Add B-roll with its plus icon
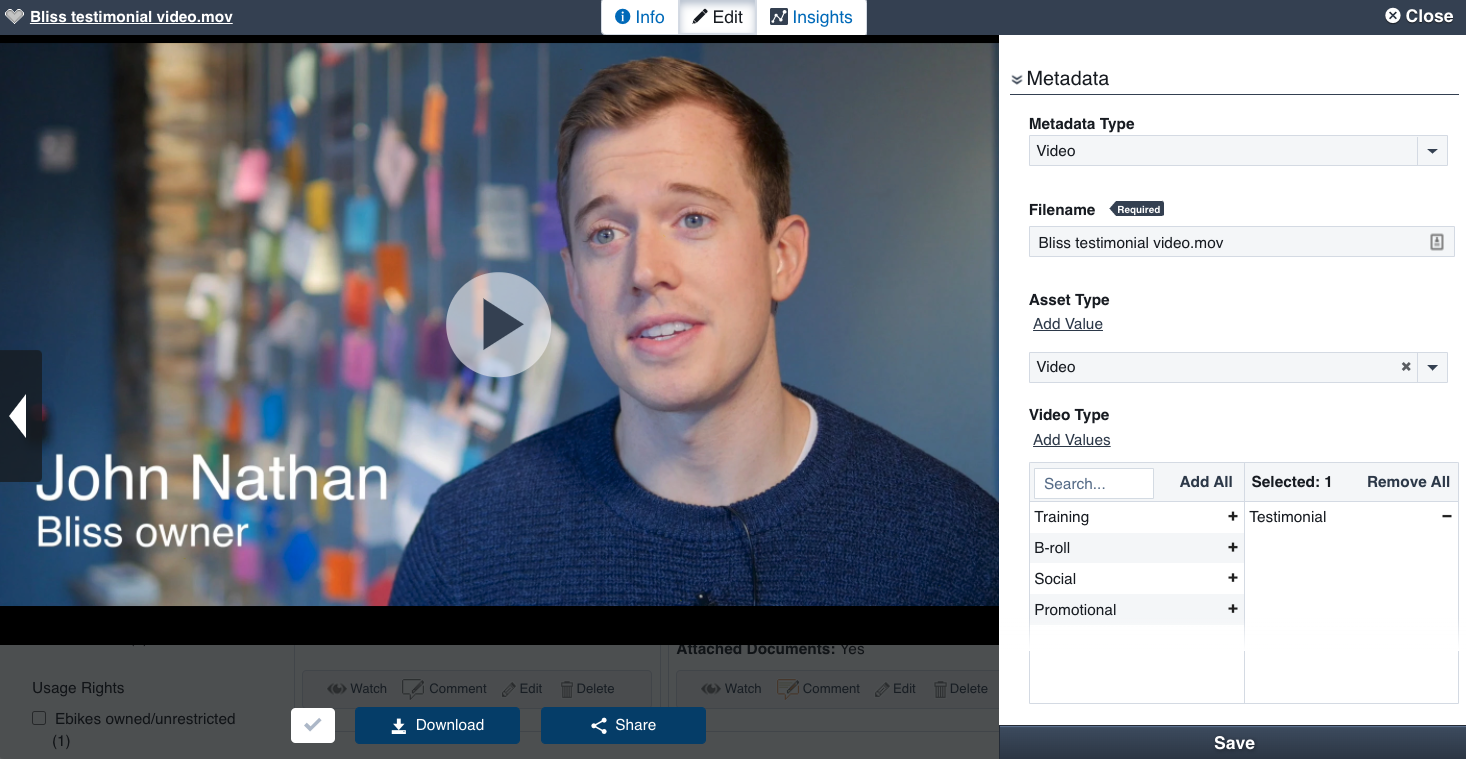Screen dimensions: 1466x759 [1232, 548]
